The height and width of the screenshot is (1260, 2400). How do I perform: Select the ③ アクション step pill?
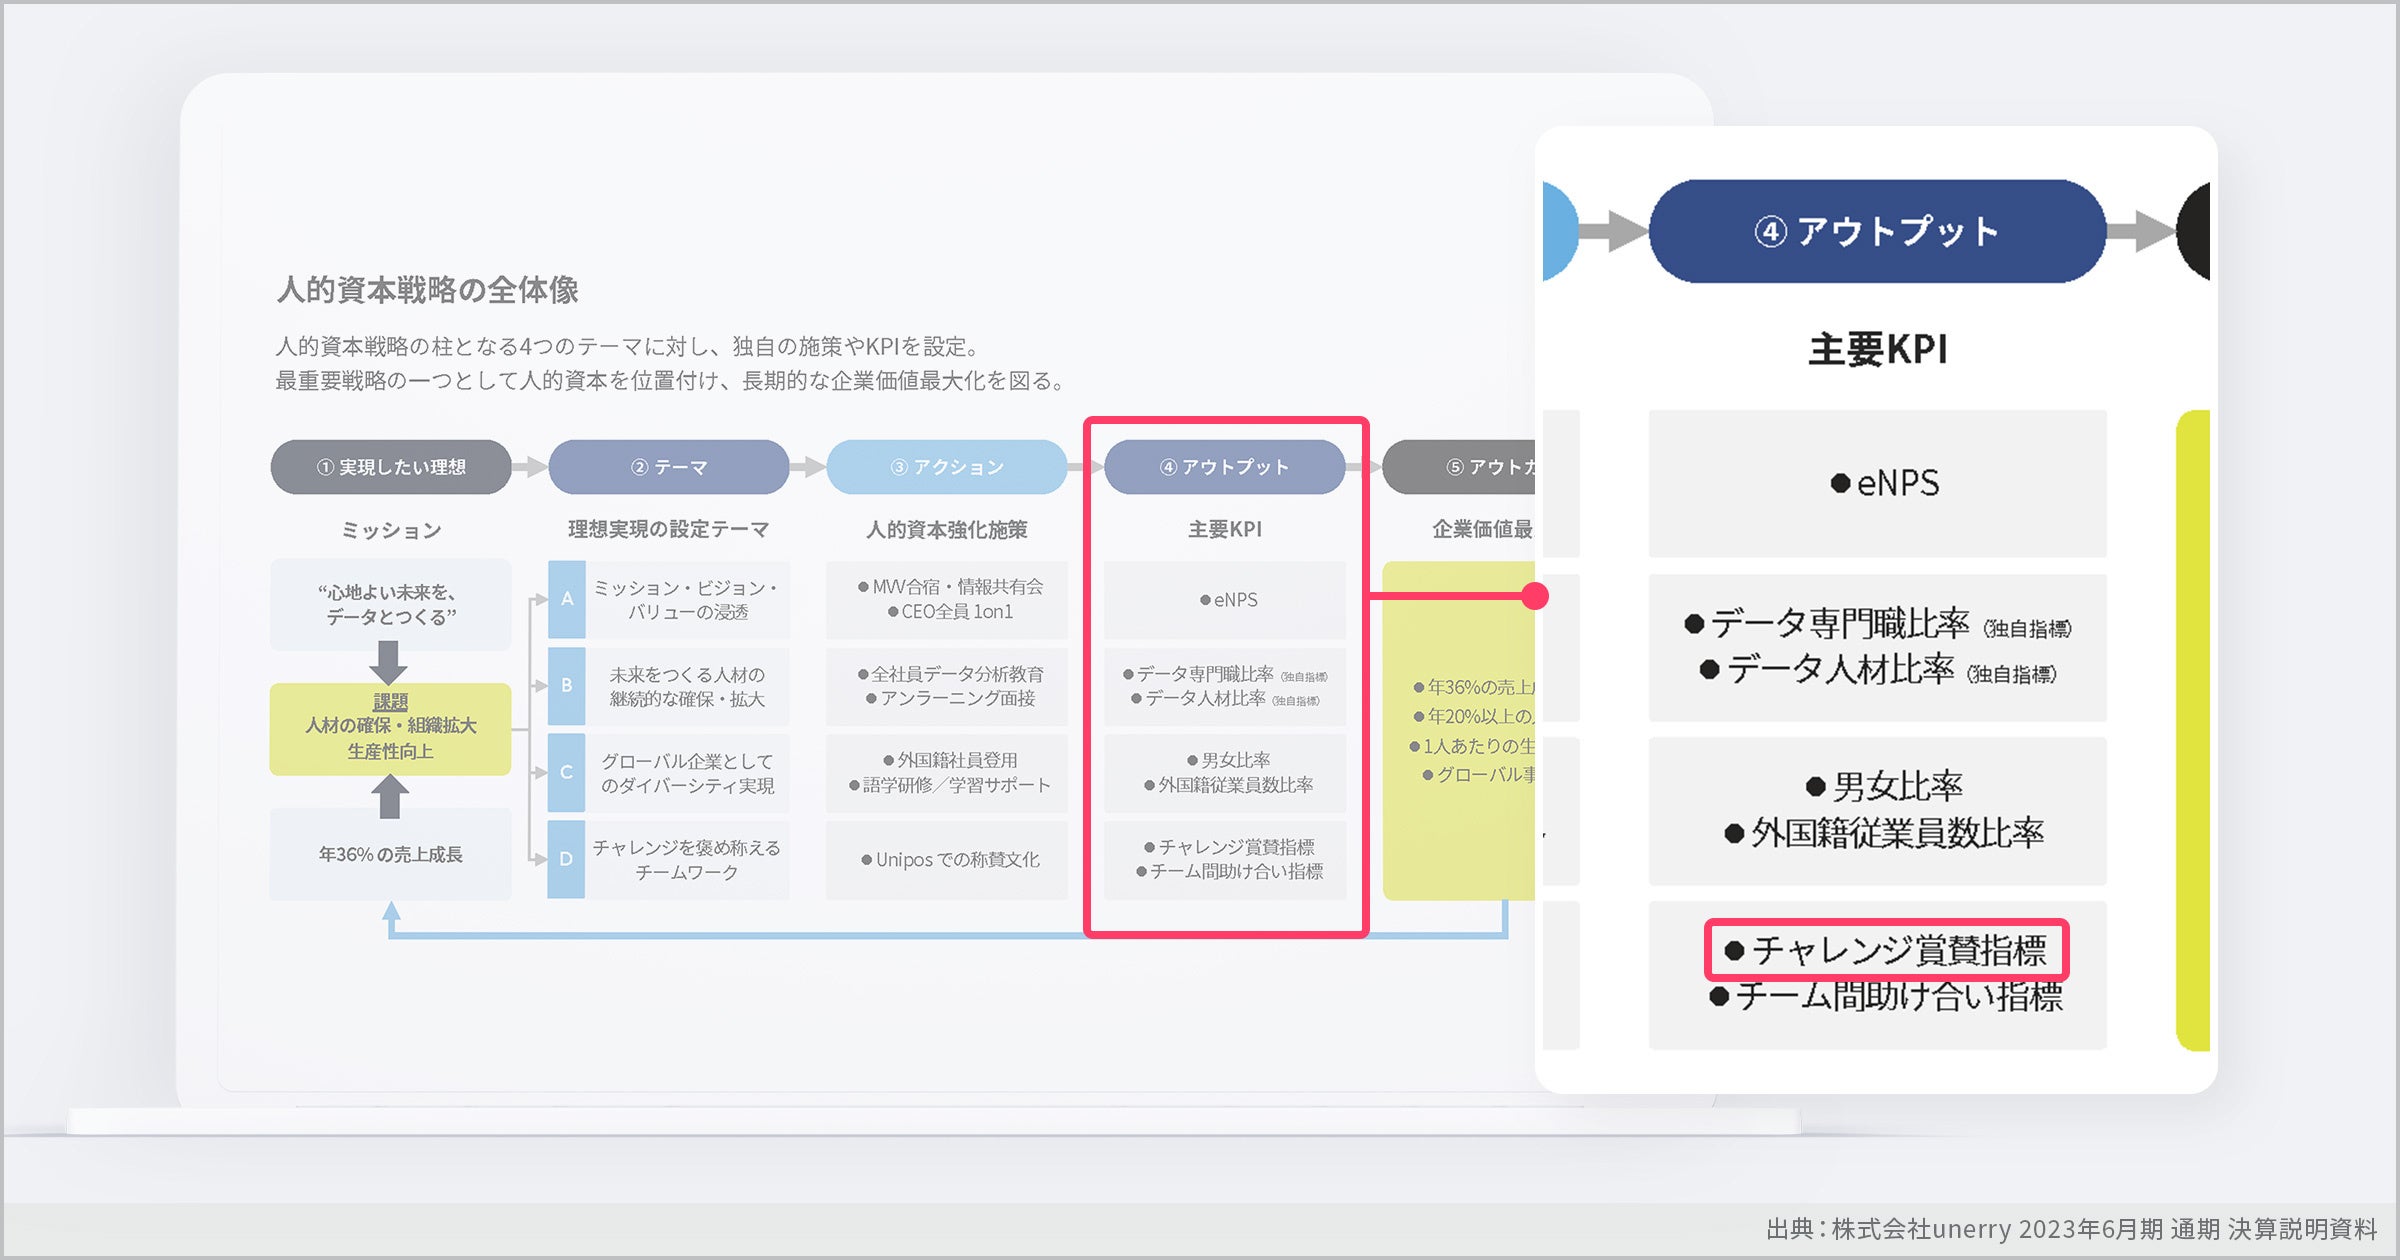click(947, 467)
